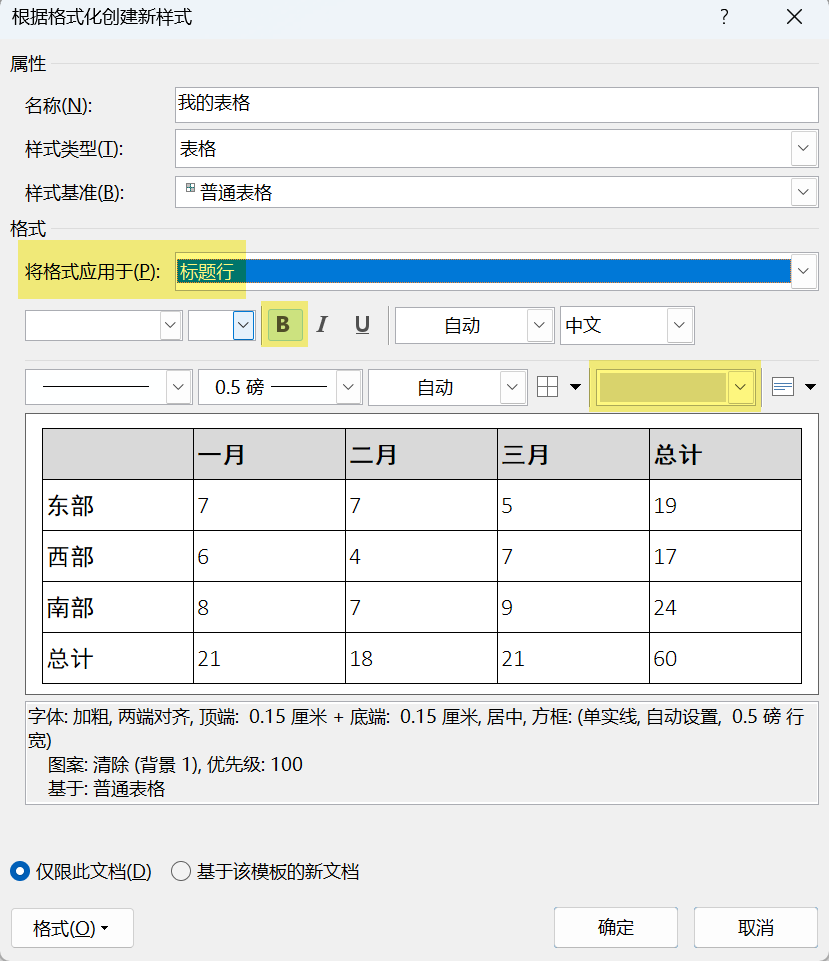Toggle the Italic formatting button
This screenshot has width=829, height=961.
click(322, 325)
